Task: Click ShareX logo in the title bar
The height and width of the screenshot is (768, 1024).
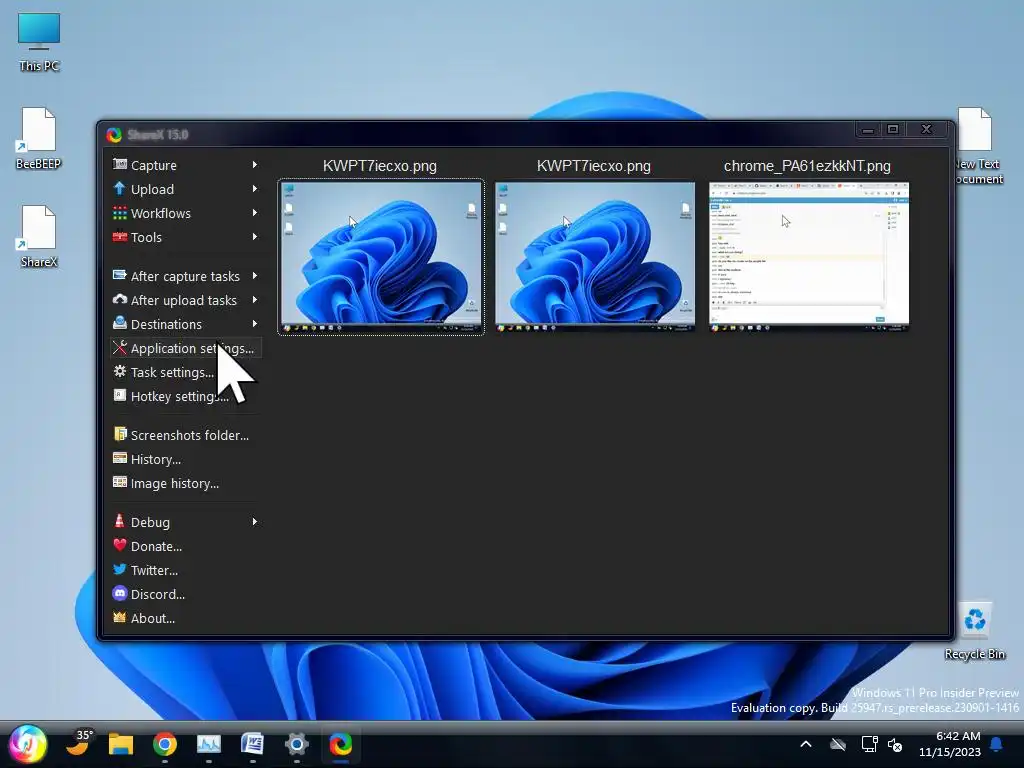Action: point(114,135)
